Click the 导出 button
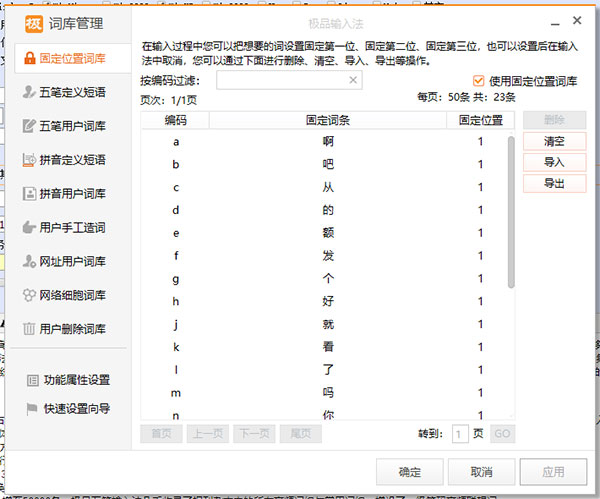 click(x=554, y=183)
